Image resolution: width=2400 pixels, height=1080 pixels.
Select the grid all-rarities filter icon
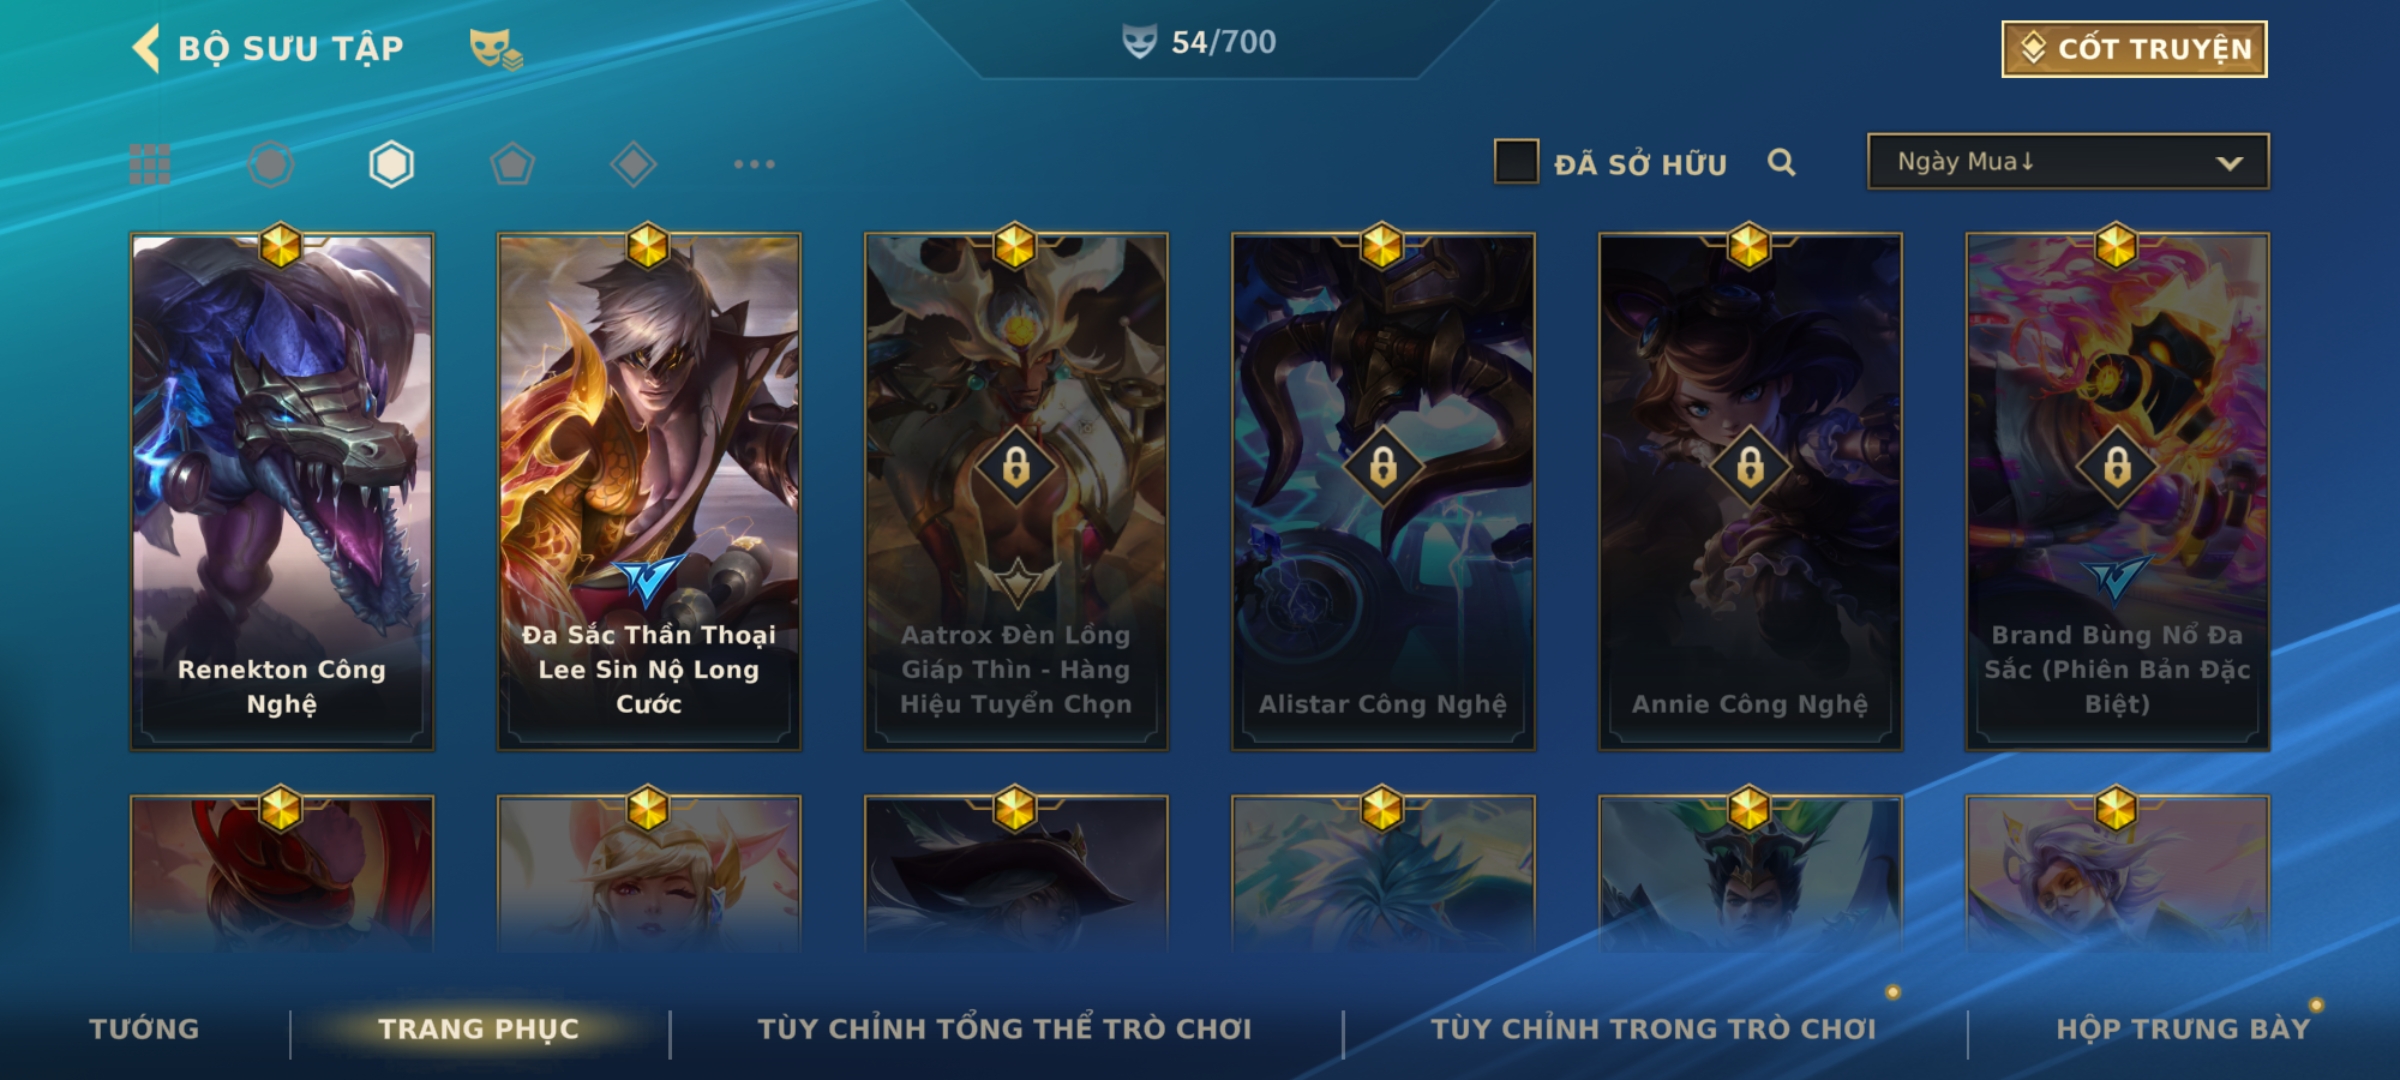150,164
